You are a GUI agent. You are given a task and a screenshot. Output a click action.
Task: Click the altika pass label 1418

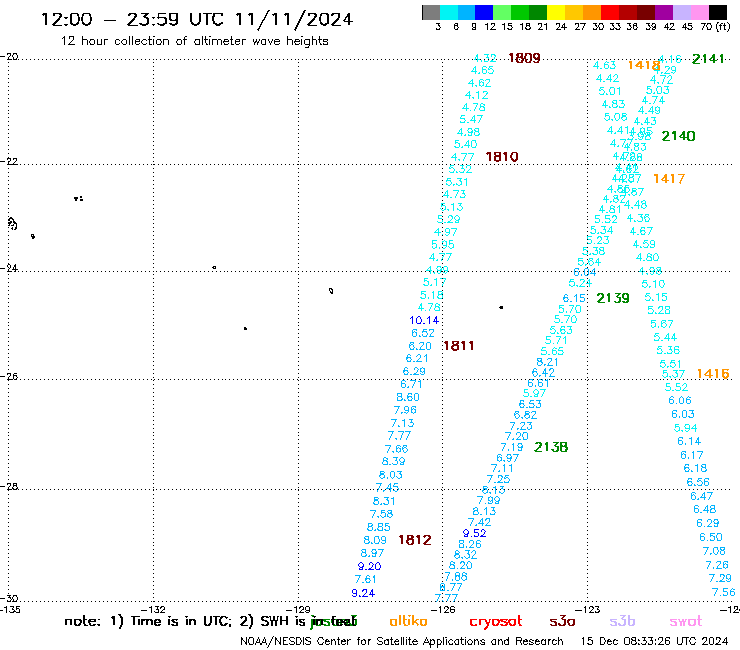pos(643,65)
